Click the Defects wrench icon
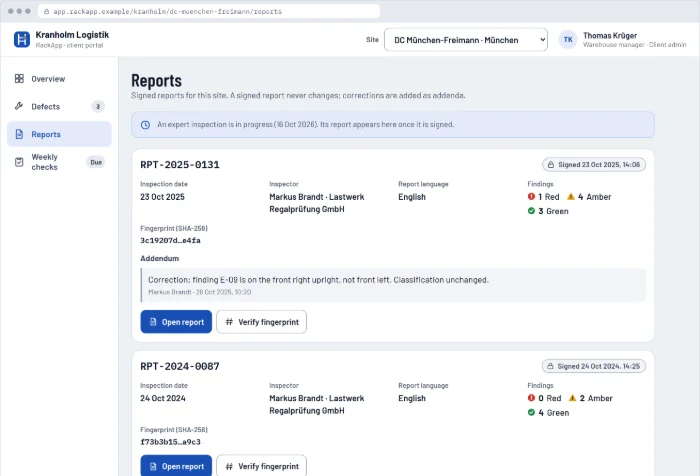 19,106
